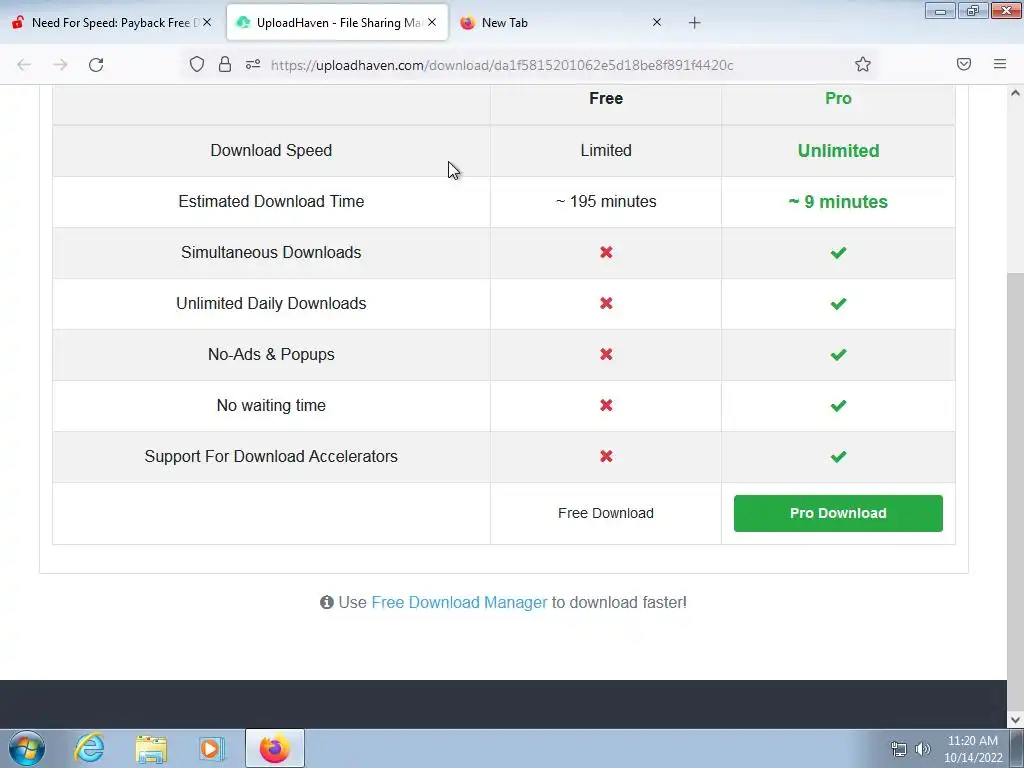
Task: Click the Pro Download button
Action: click(x=838, y=513)
